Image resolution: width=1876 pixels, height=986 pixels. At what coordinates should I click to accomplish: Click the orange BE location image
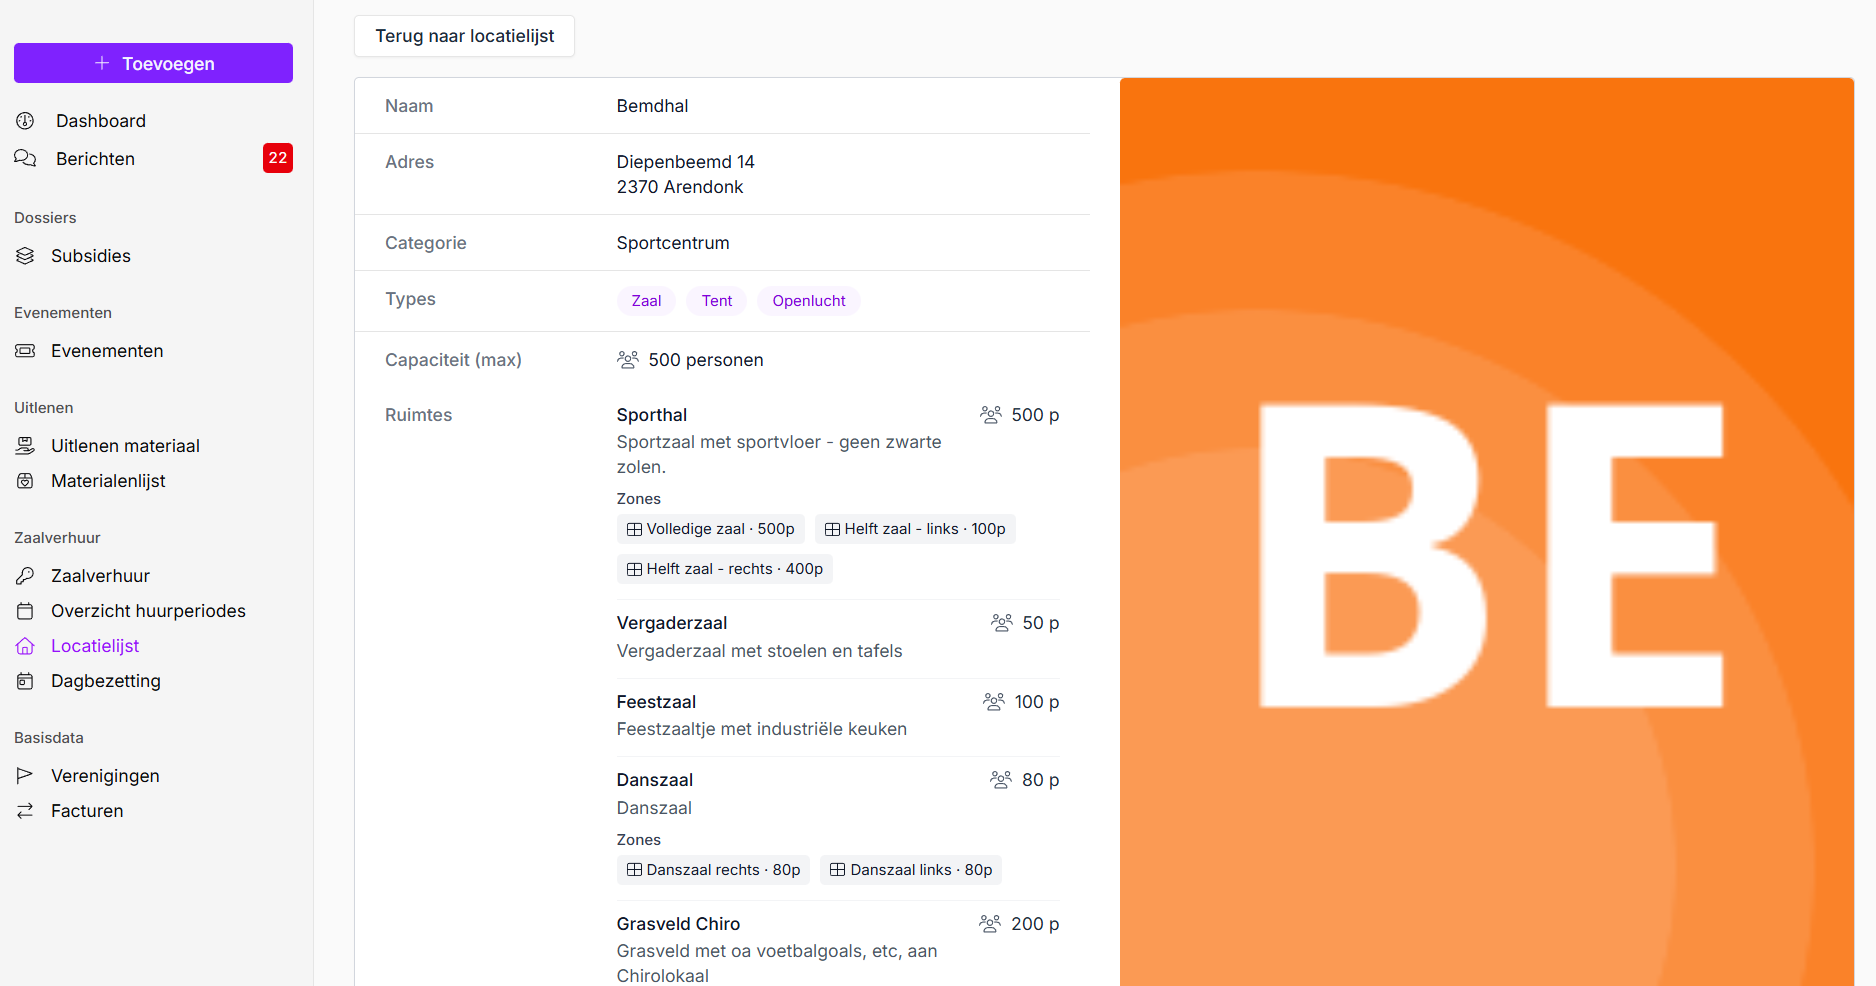tap(1486, 532)
